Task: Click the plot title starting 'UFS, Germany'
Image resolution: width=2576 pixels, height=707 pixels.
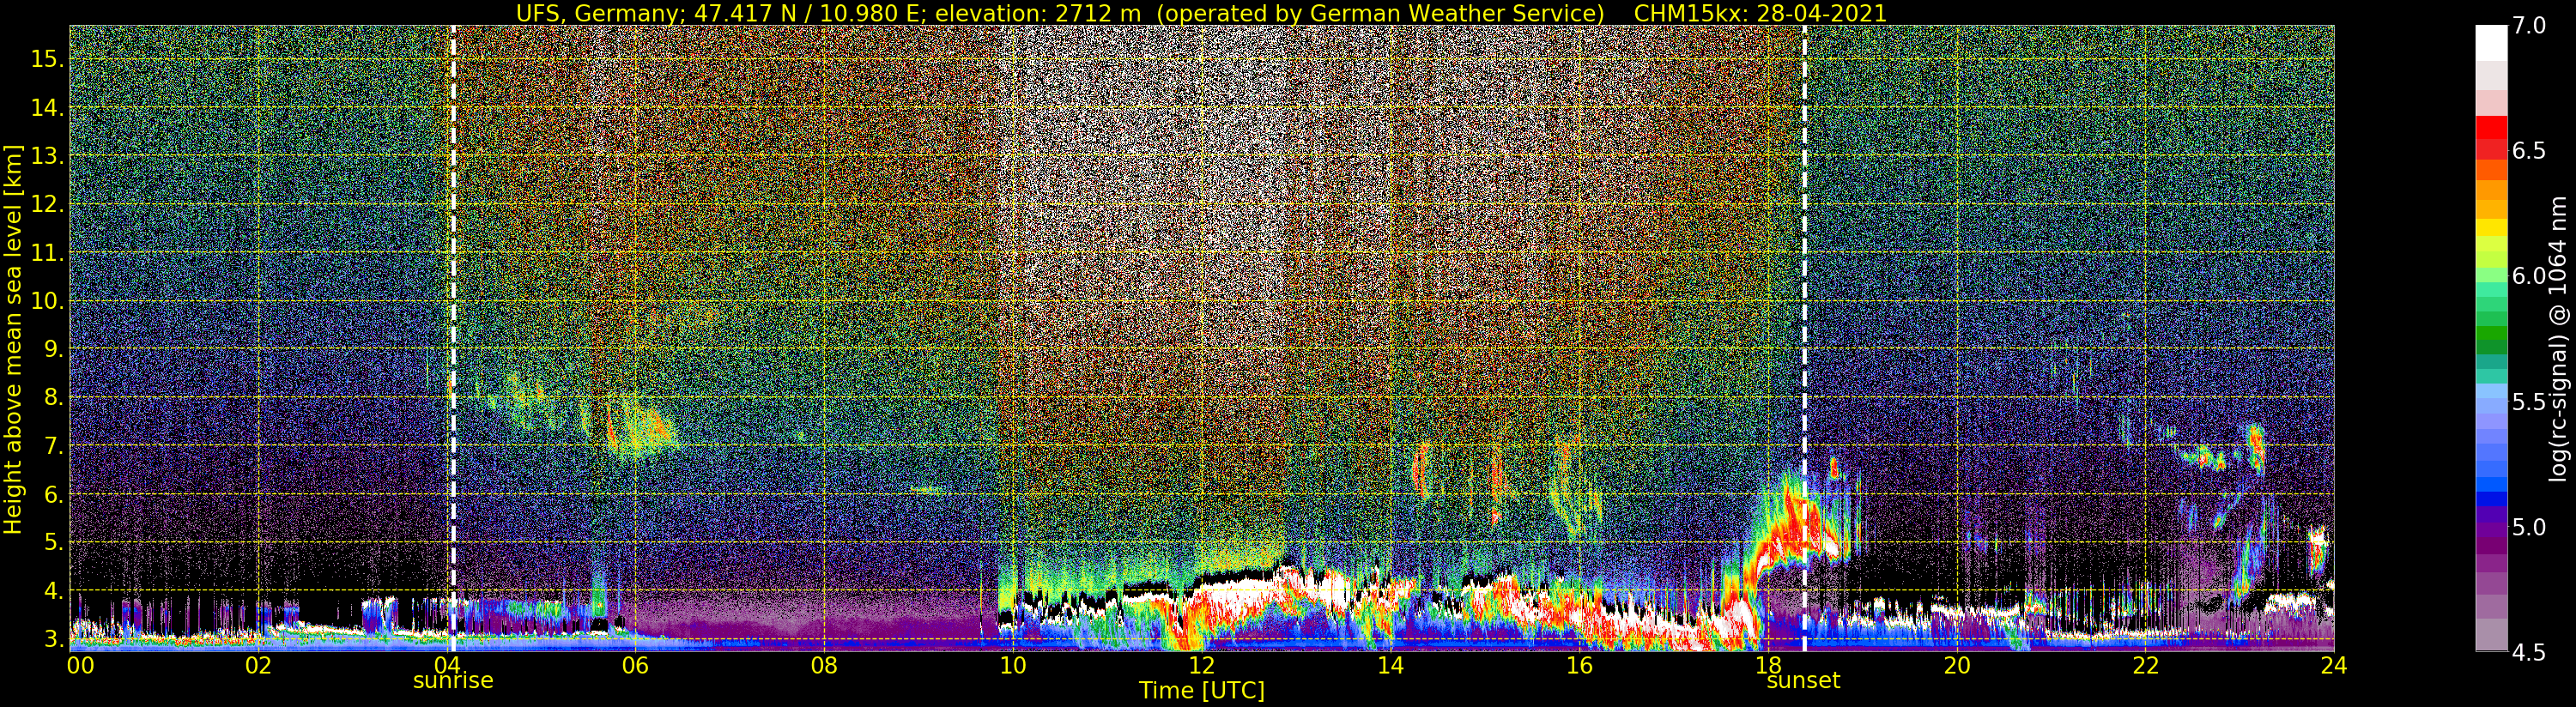Action: pos(1201,13)
